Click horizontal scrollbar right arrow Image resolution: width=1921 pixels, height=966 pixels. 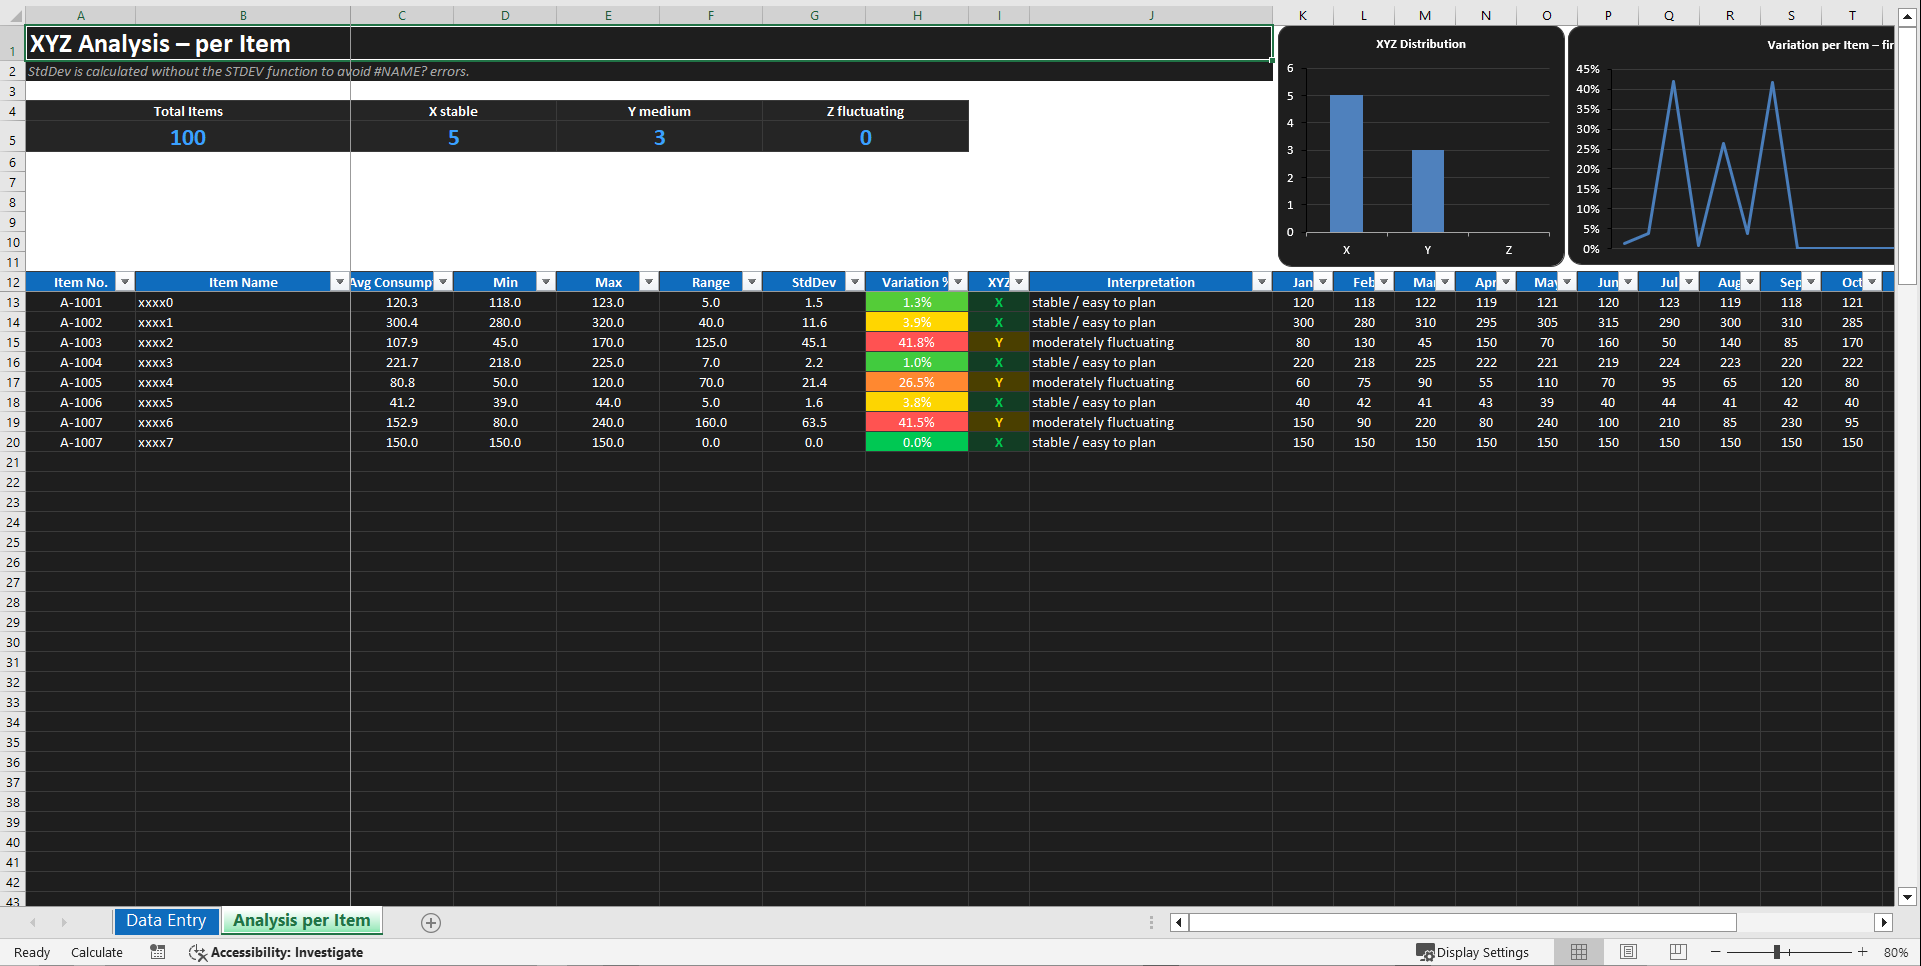pos(1884,922)
